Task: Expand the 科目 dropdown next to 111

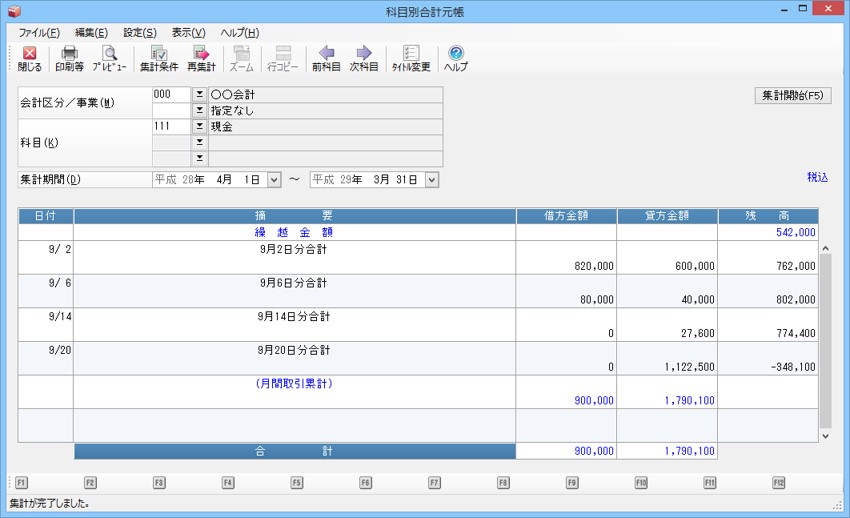Action: click(x=198, y=127)
